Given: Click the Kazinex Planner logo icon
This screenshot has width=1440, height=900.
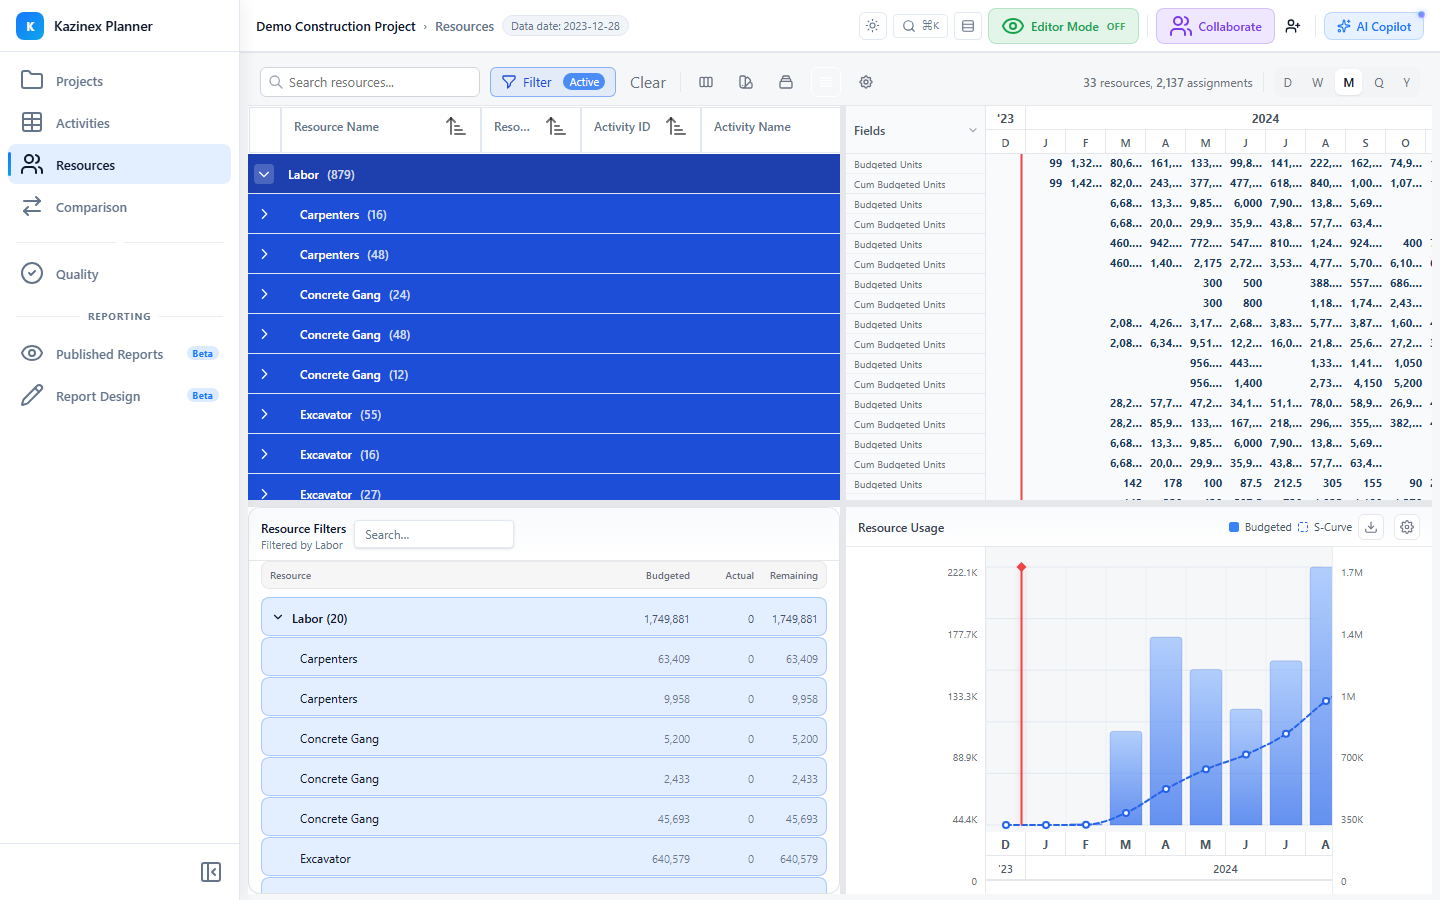Looking at the screenshot, I should (x=30, y=26).
